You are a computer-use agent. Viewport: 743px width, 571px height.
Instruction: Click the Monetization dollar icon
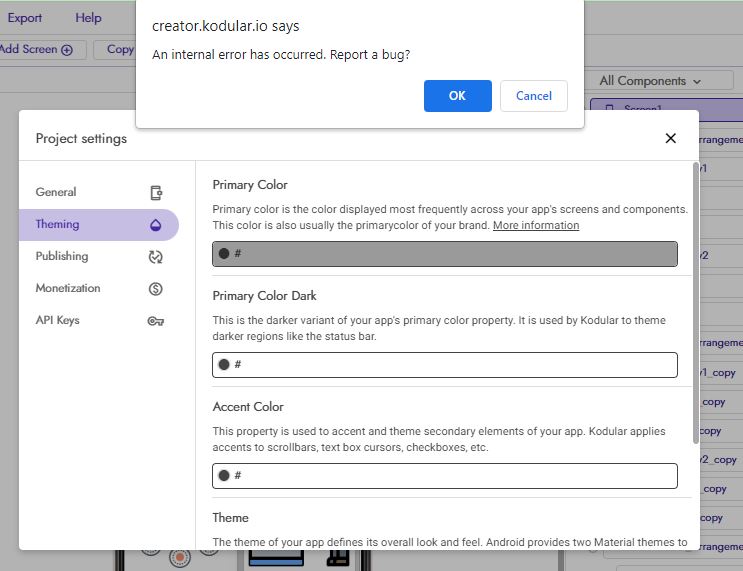(155, 289)
